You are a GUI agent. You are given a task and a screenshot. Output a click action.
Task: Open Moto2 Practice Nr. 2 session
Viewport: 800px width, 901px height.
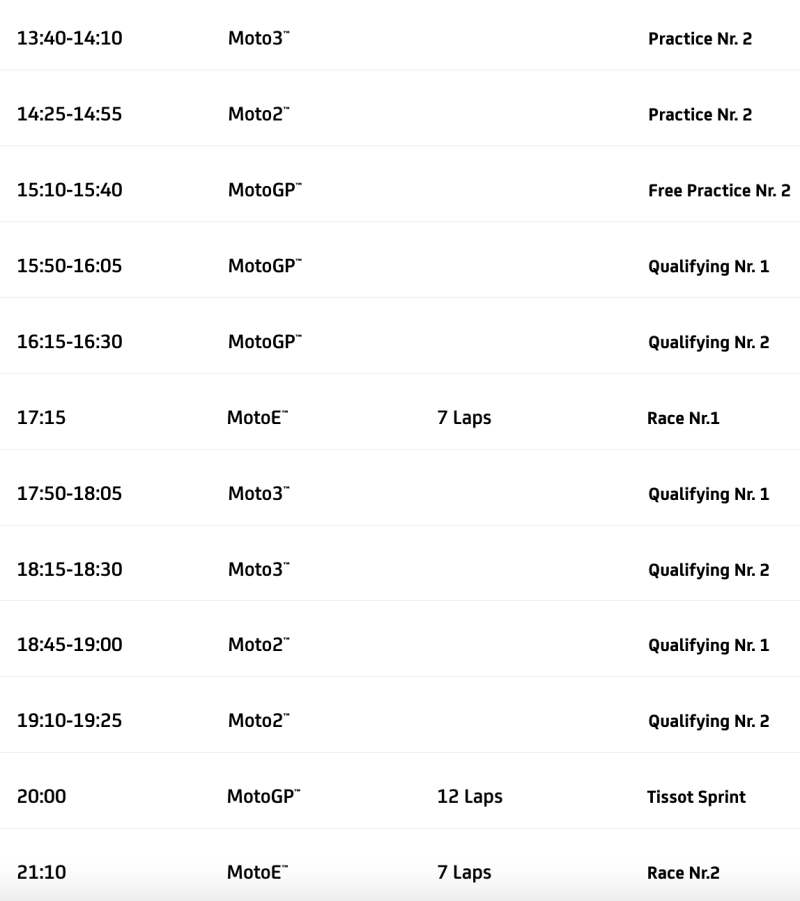click(699, 114)
